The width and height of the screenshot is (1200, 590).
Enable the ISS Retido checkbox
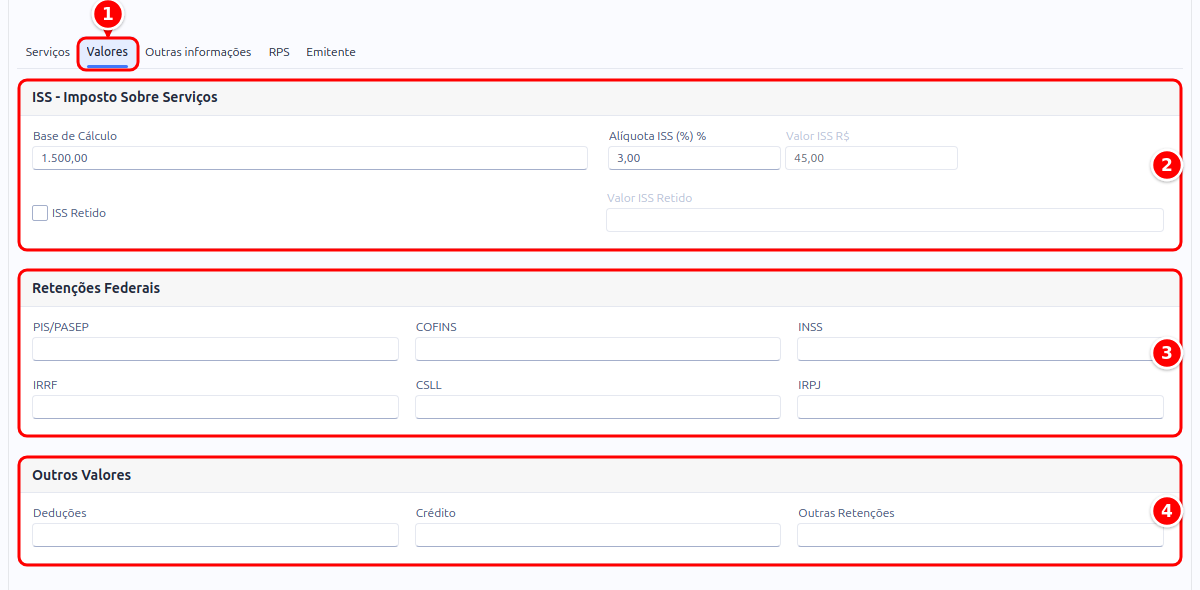pos(40,213)
